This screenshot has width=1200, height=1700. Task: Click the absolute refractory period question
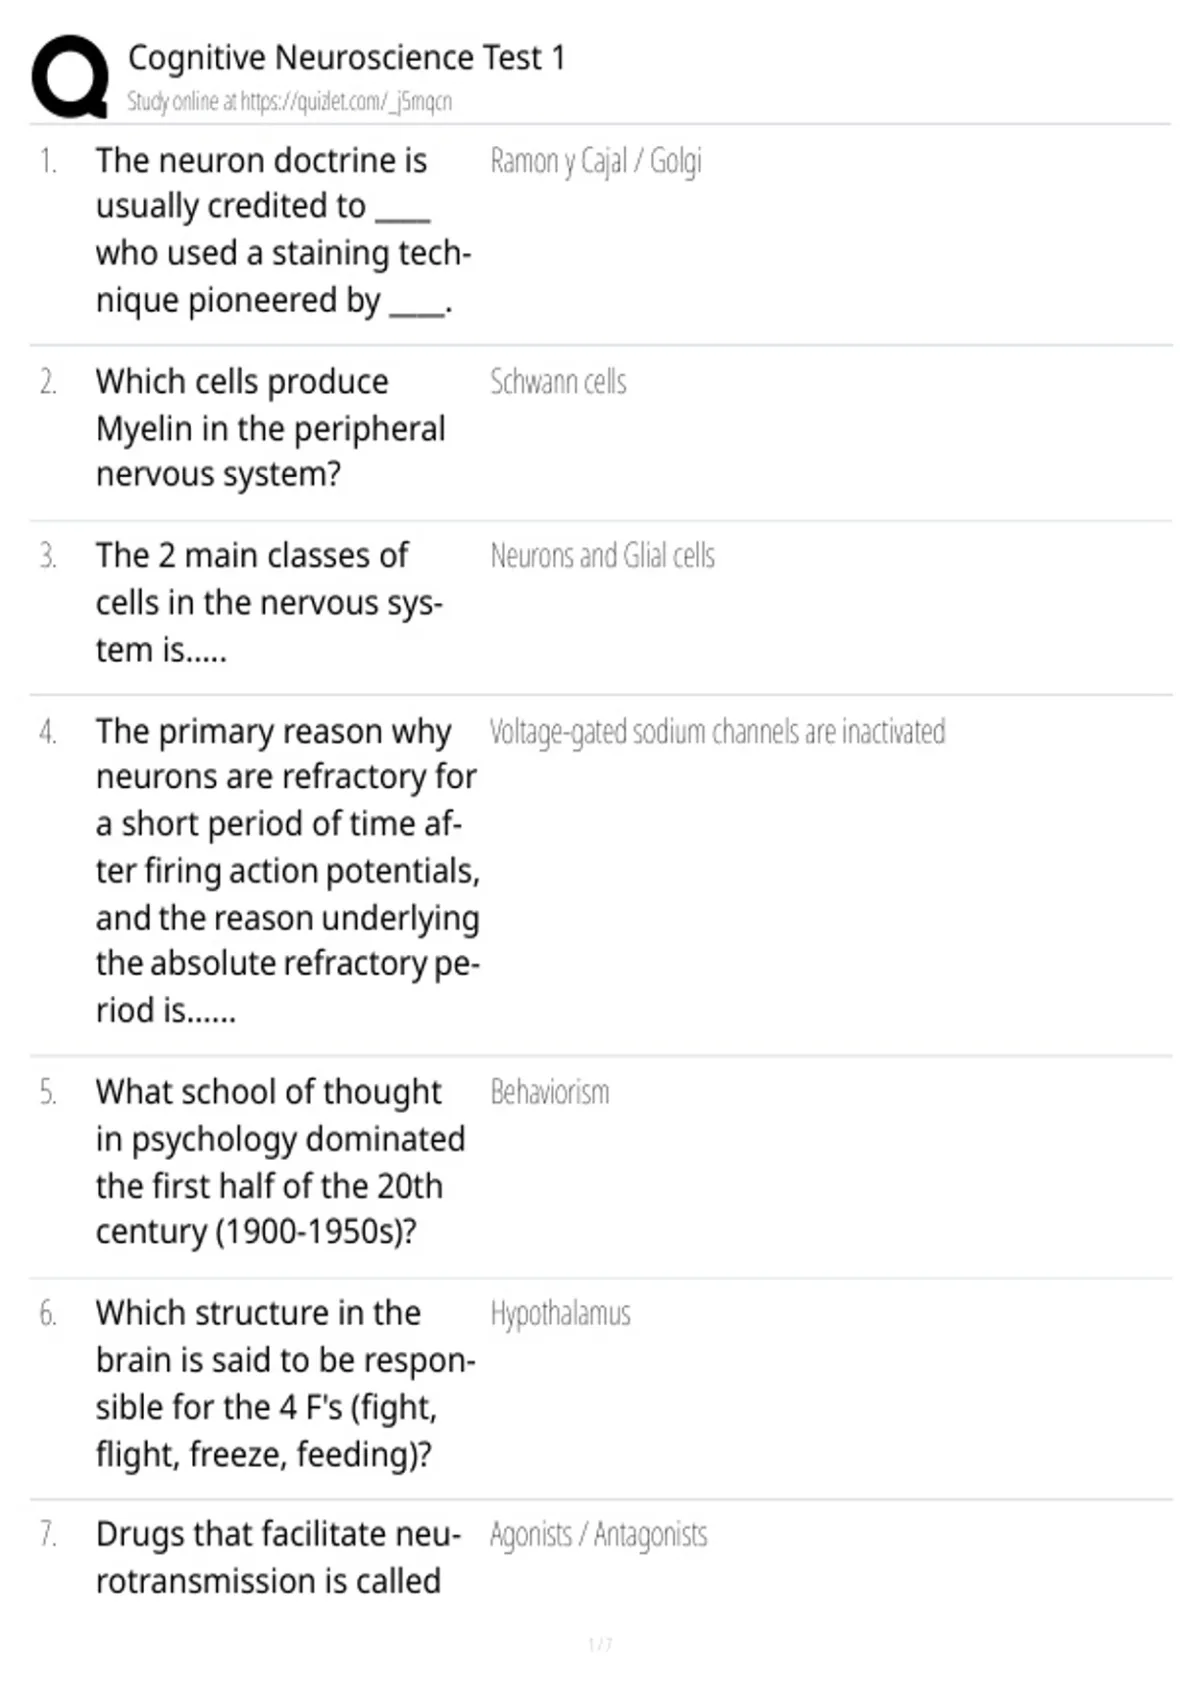[x=287, y=870]
